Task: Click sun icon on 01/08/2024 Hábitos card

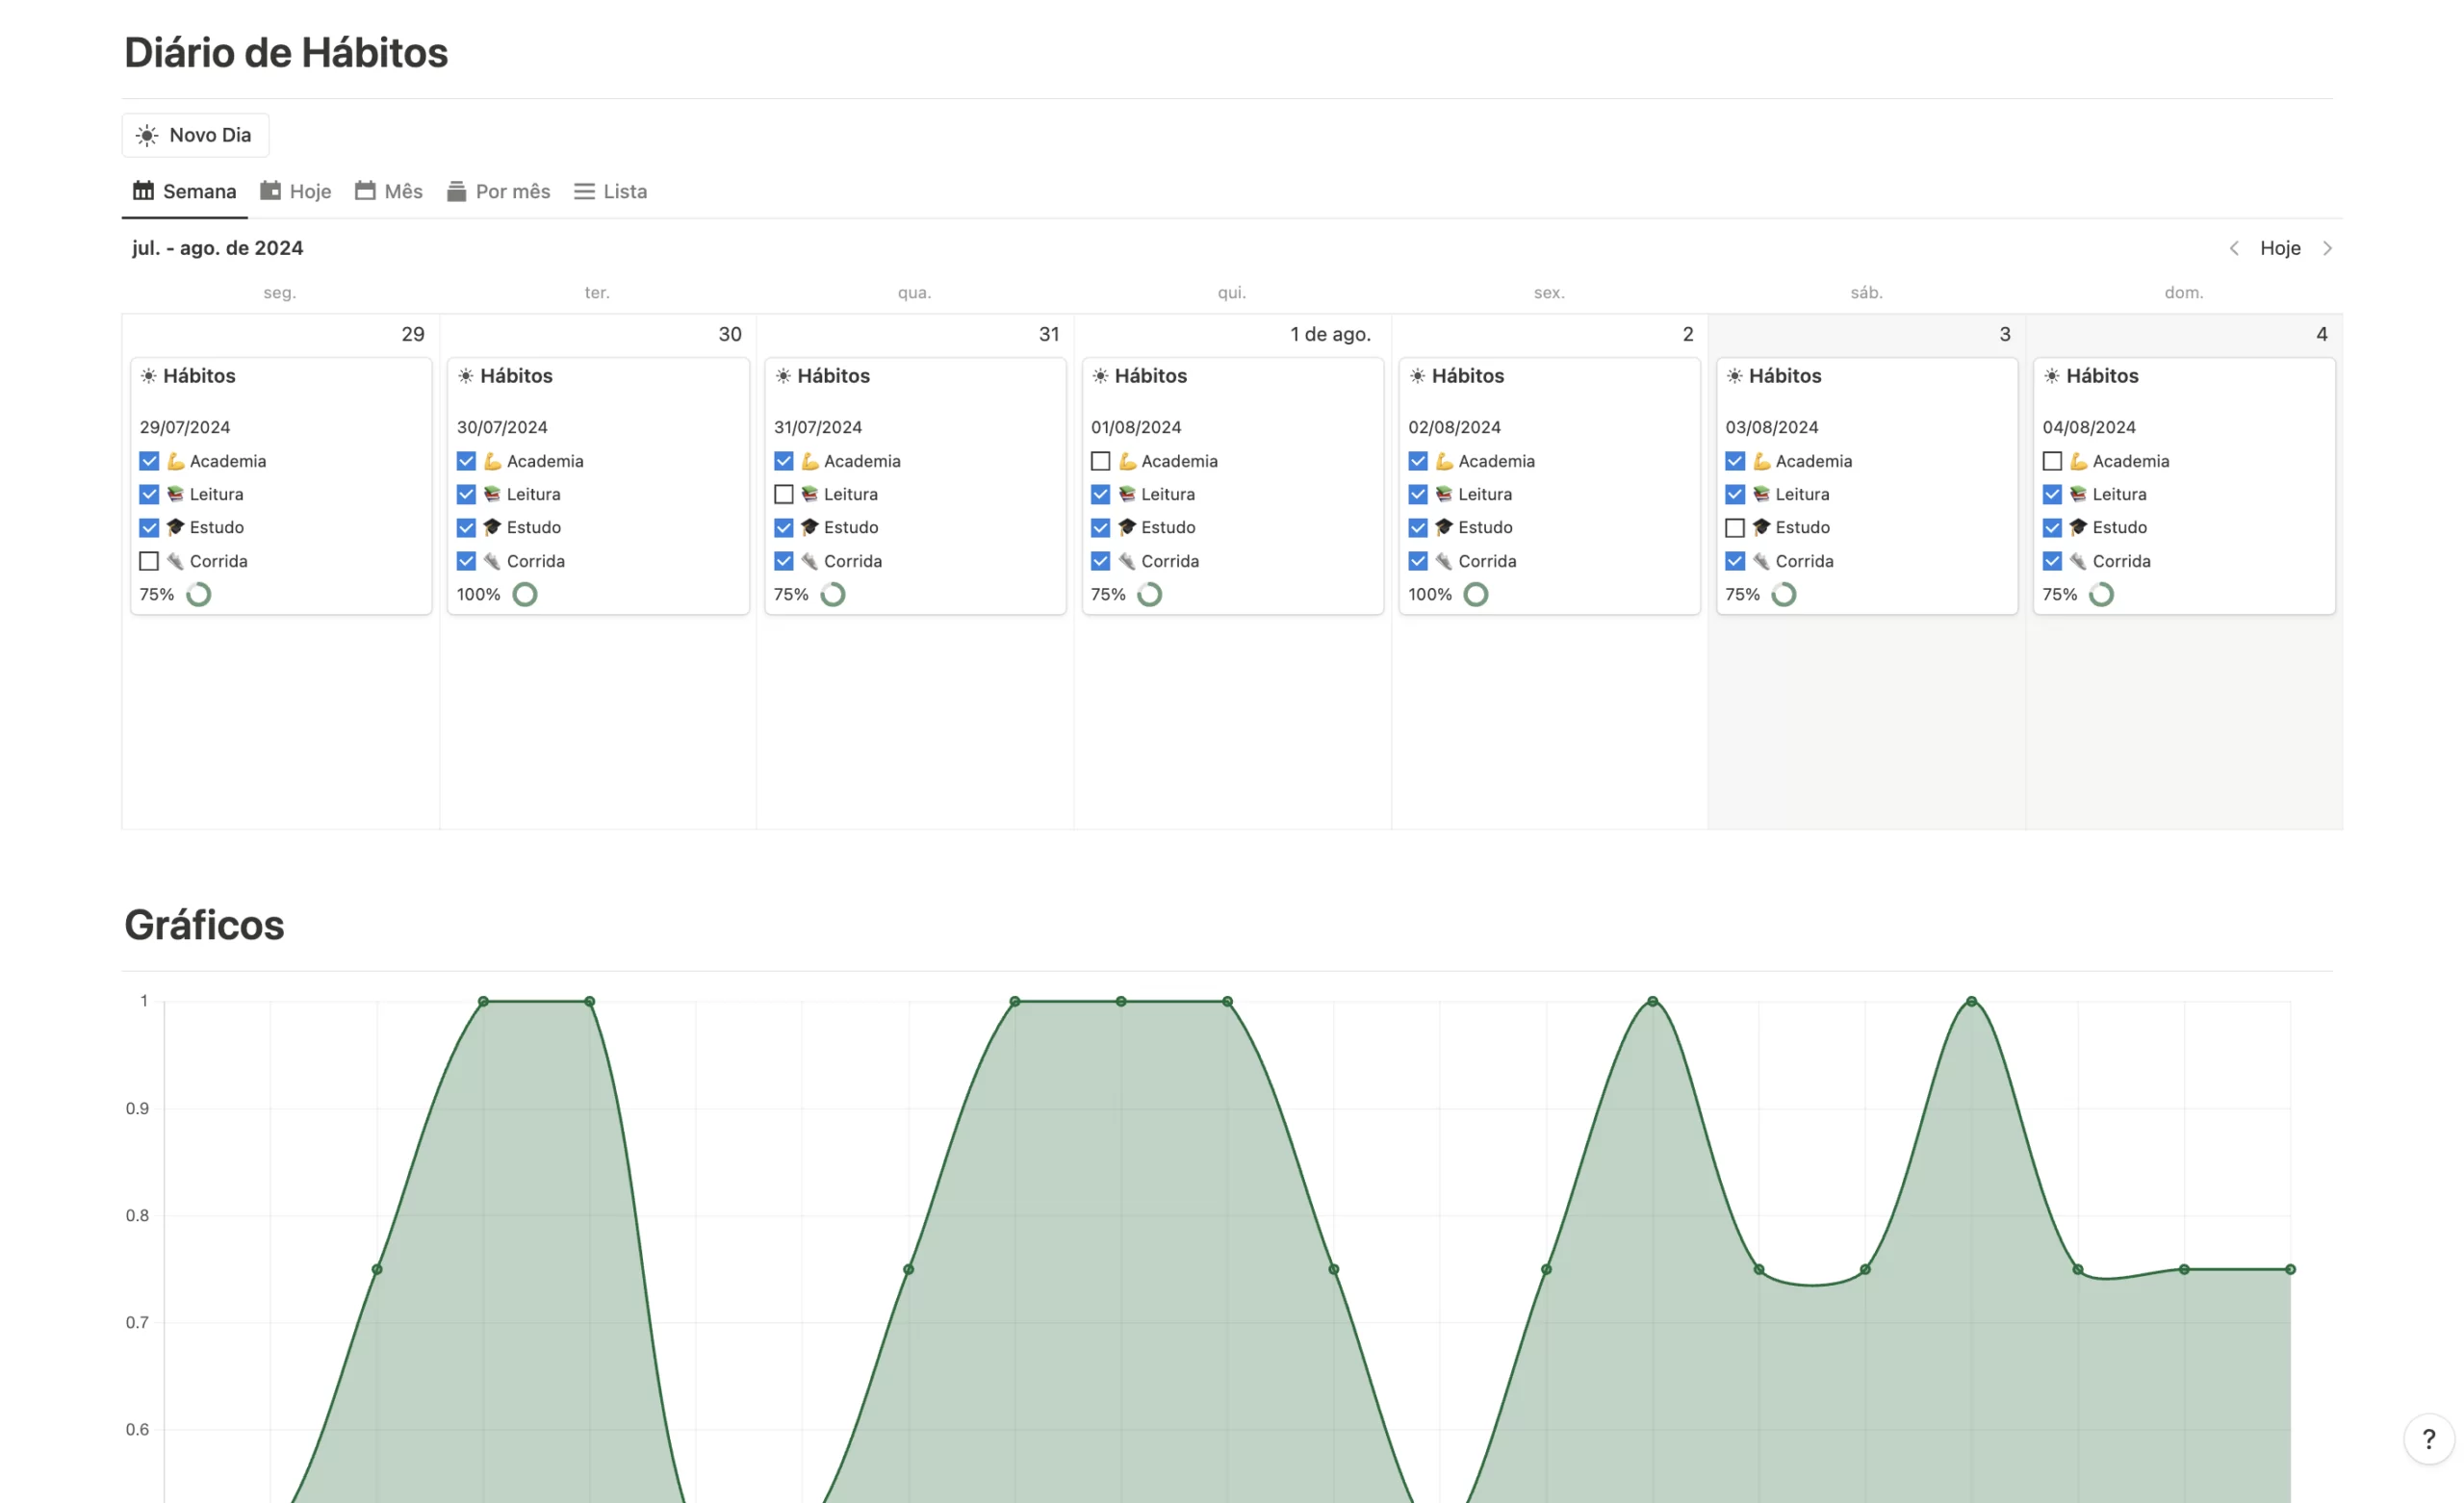Action: coord(1100,376)
